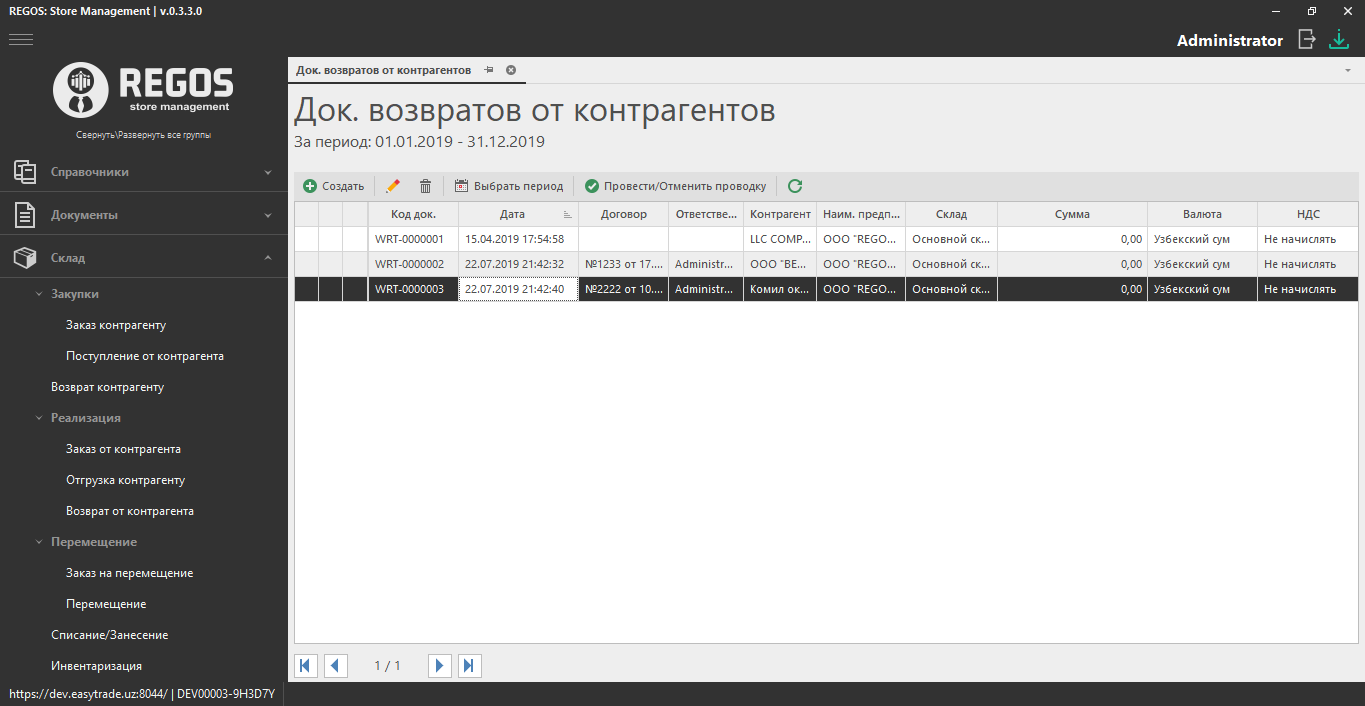Screen dimensions: 1365x706
Task: Open Возврат от контрагента menu item
Action: click(130, 511)
